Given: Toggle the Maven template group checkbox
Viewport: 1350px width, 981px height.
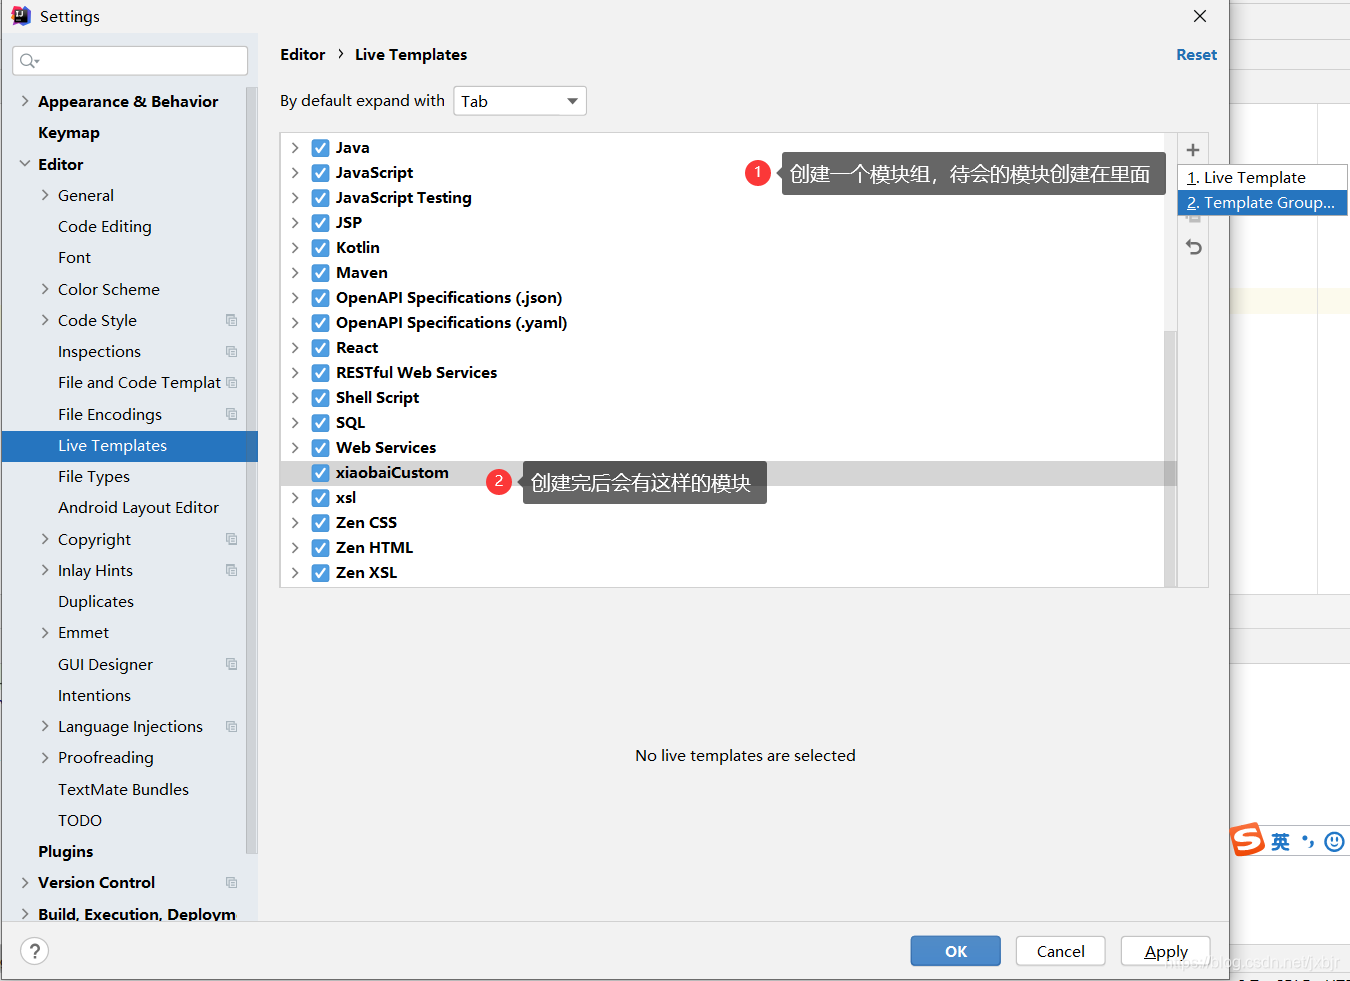Looking at the screenshot, I should coord(320,273).
